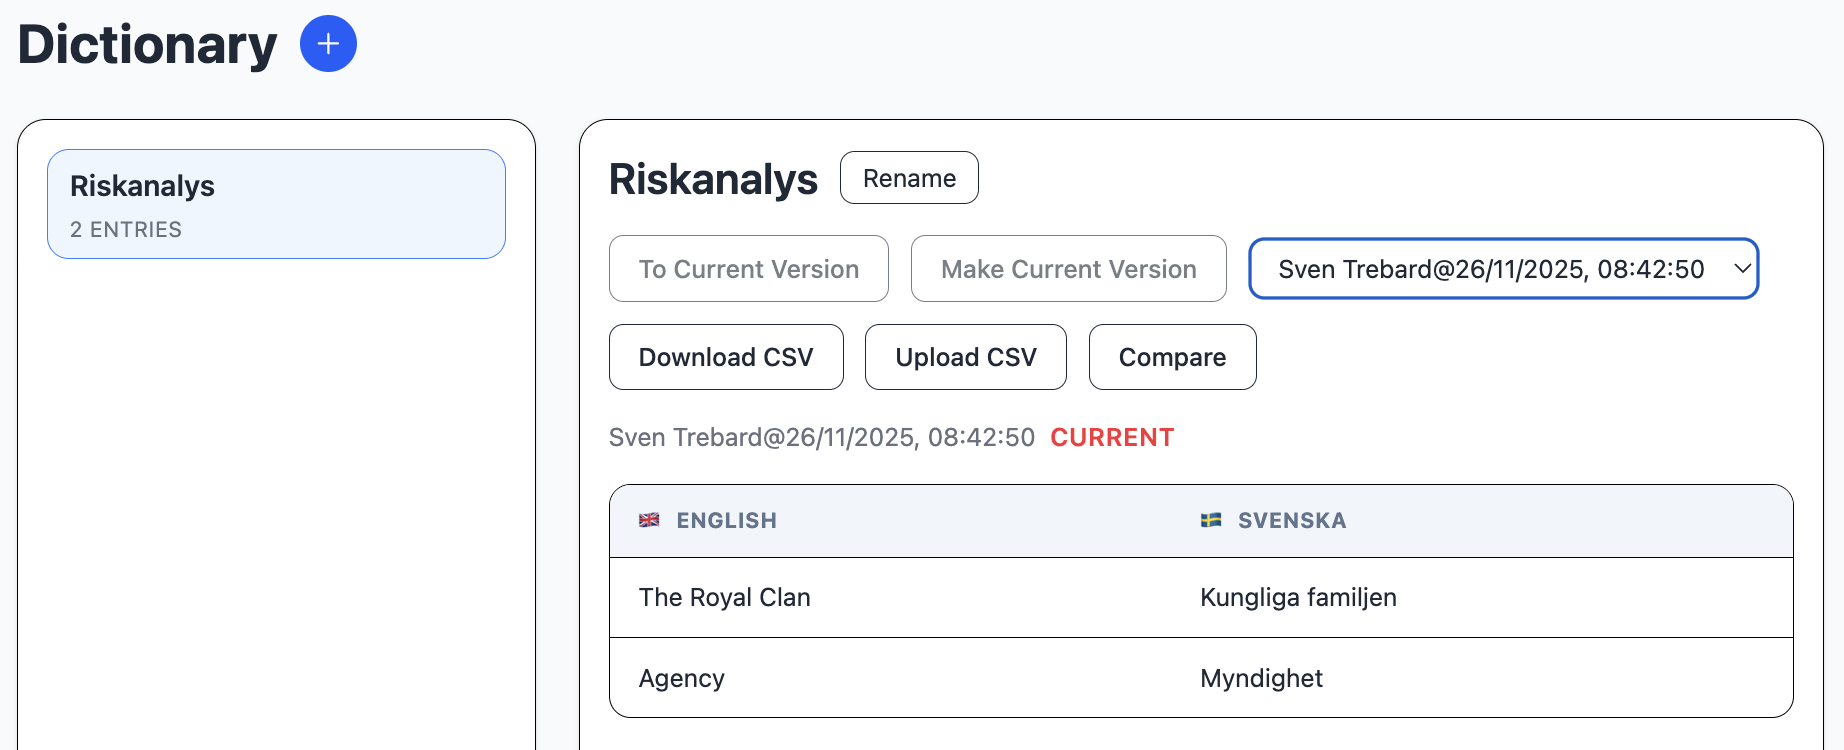Click the blue plus icon to add dictionary
This screenshot has width=1844, height=750.
point(328,44)
